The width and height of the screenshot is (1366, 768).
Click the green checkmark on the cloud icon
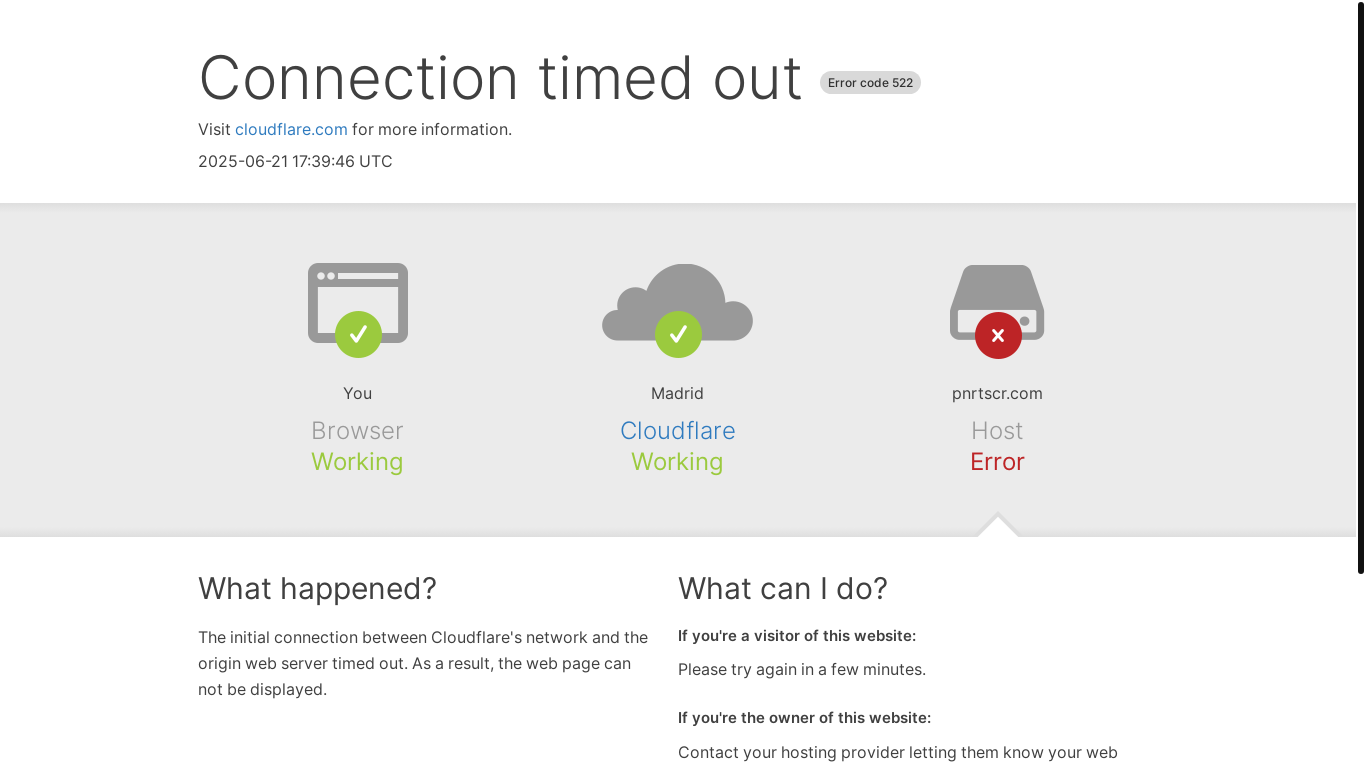(x=678, y=334)
